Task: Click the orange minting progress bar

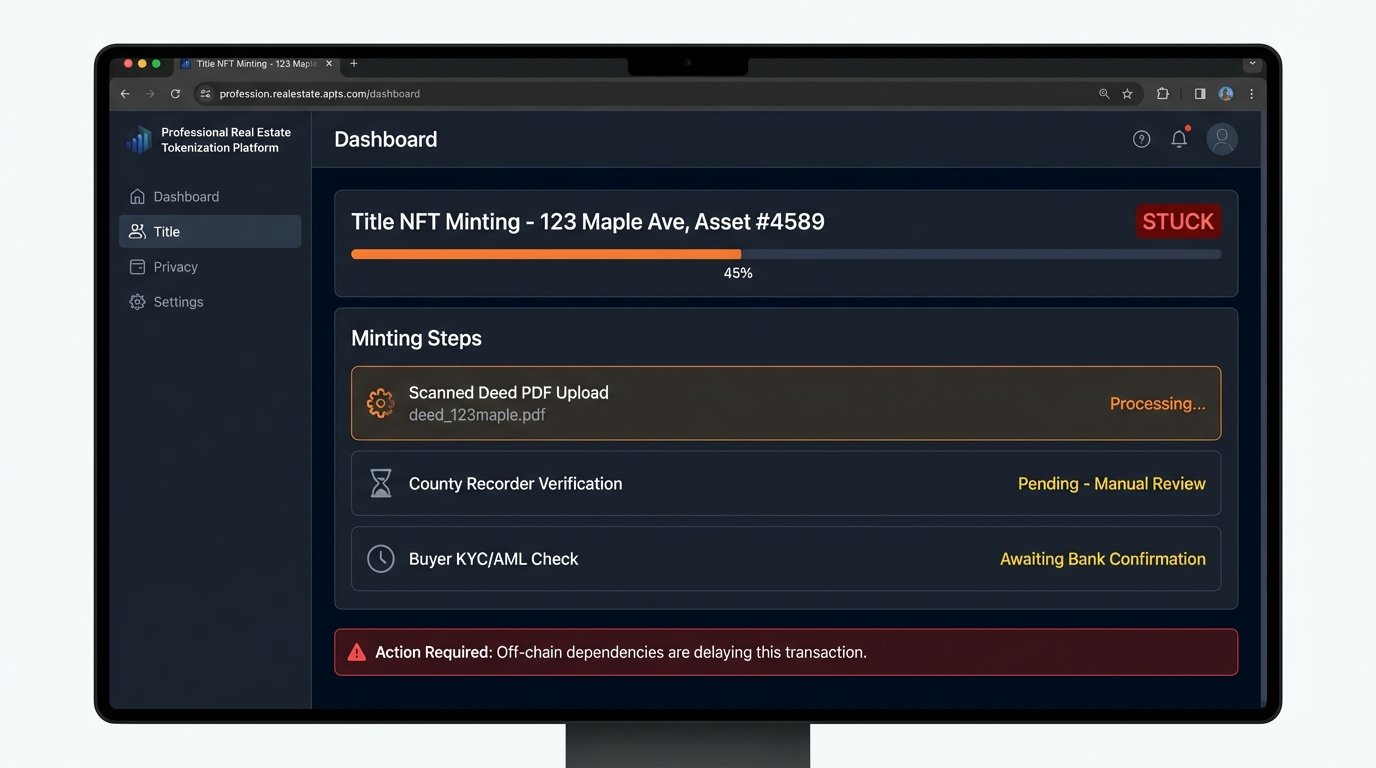Action: click(x=546, y=255)
